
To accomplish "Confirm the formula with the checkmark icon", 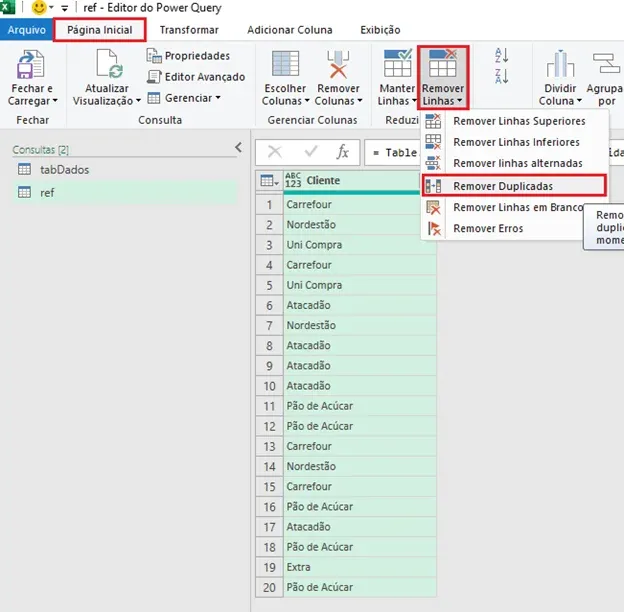I will [x=310, y=152].
